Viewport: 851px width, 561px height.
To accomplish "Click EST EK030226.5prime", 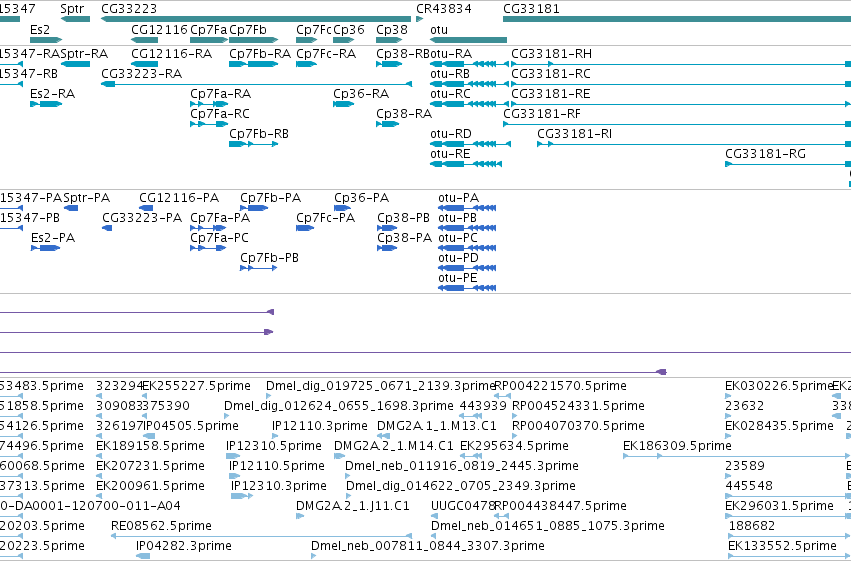I will click(779, 386).
